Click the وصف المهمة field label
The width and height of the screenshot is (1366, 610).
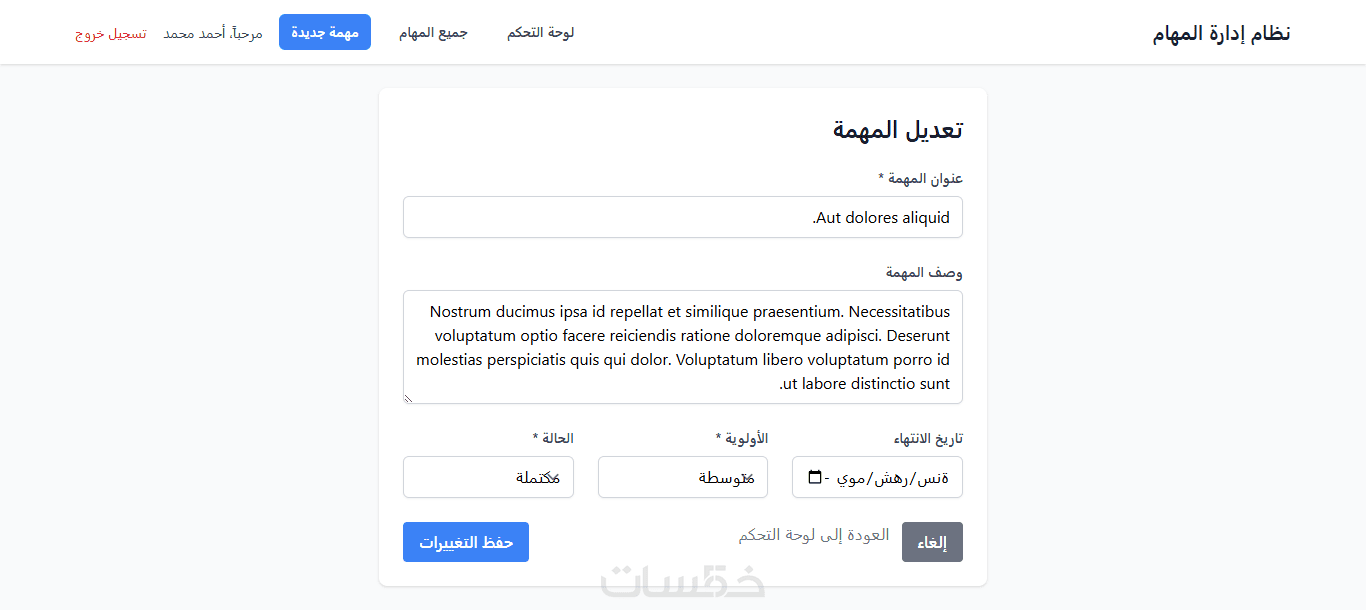tap(924, 272)
